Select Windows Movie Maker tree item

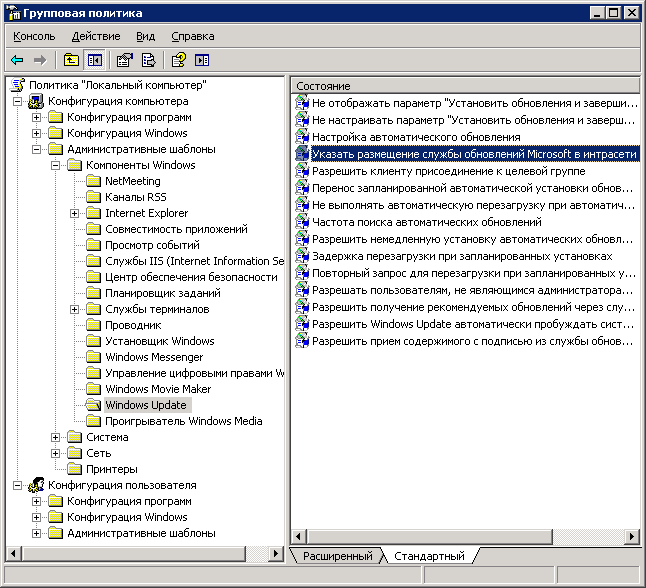(158, 389)
